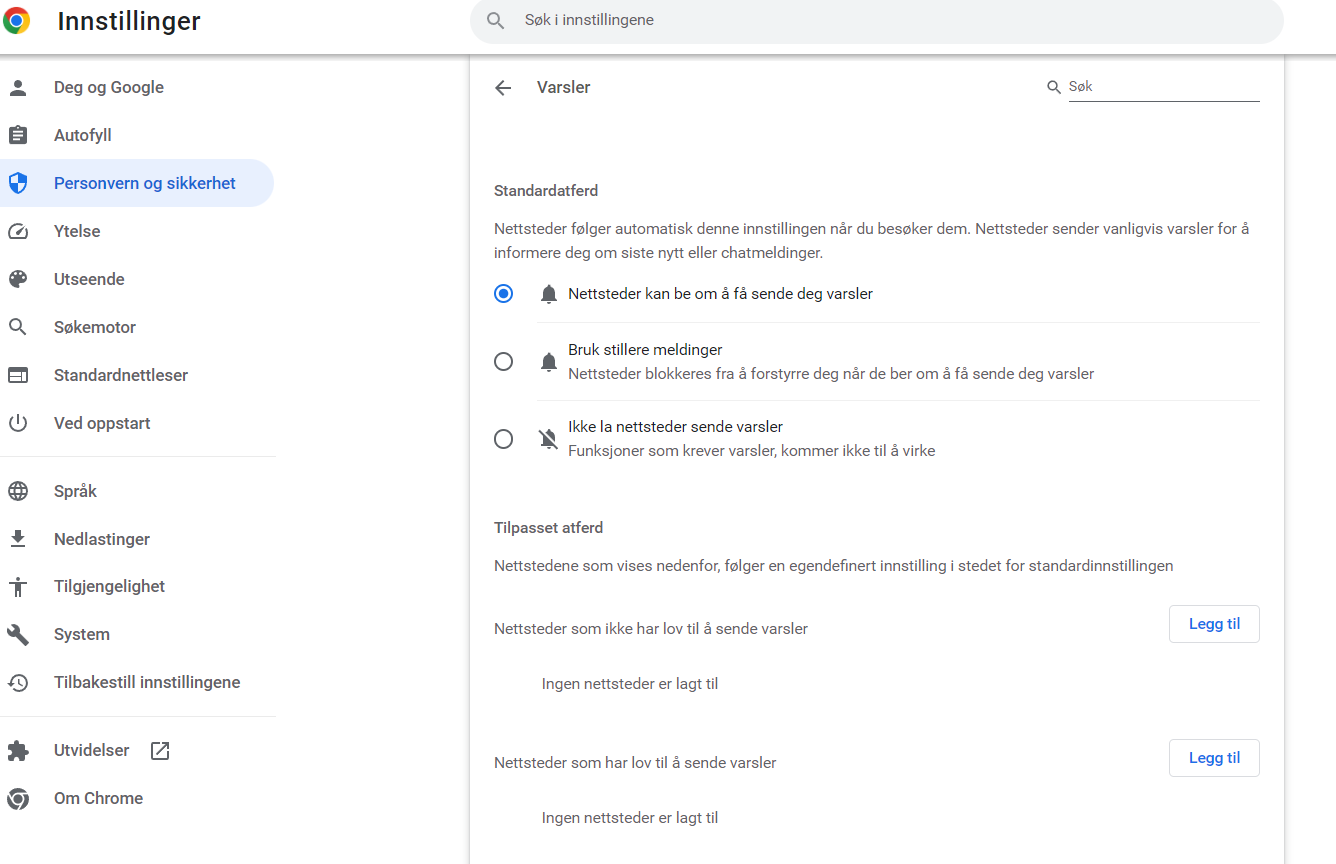Image resolution: width=1336 pixels, height=864 pixels.
Task: Open Tilbakestill innstillingene page
Action: click(x=147, y=682)
